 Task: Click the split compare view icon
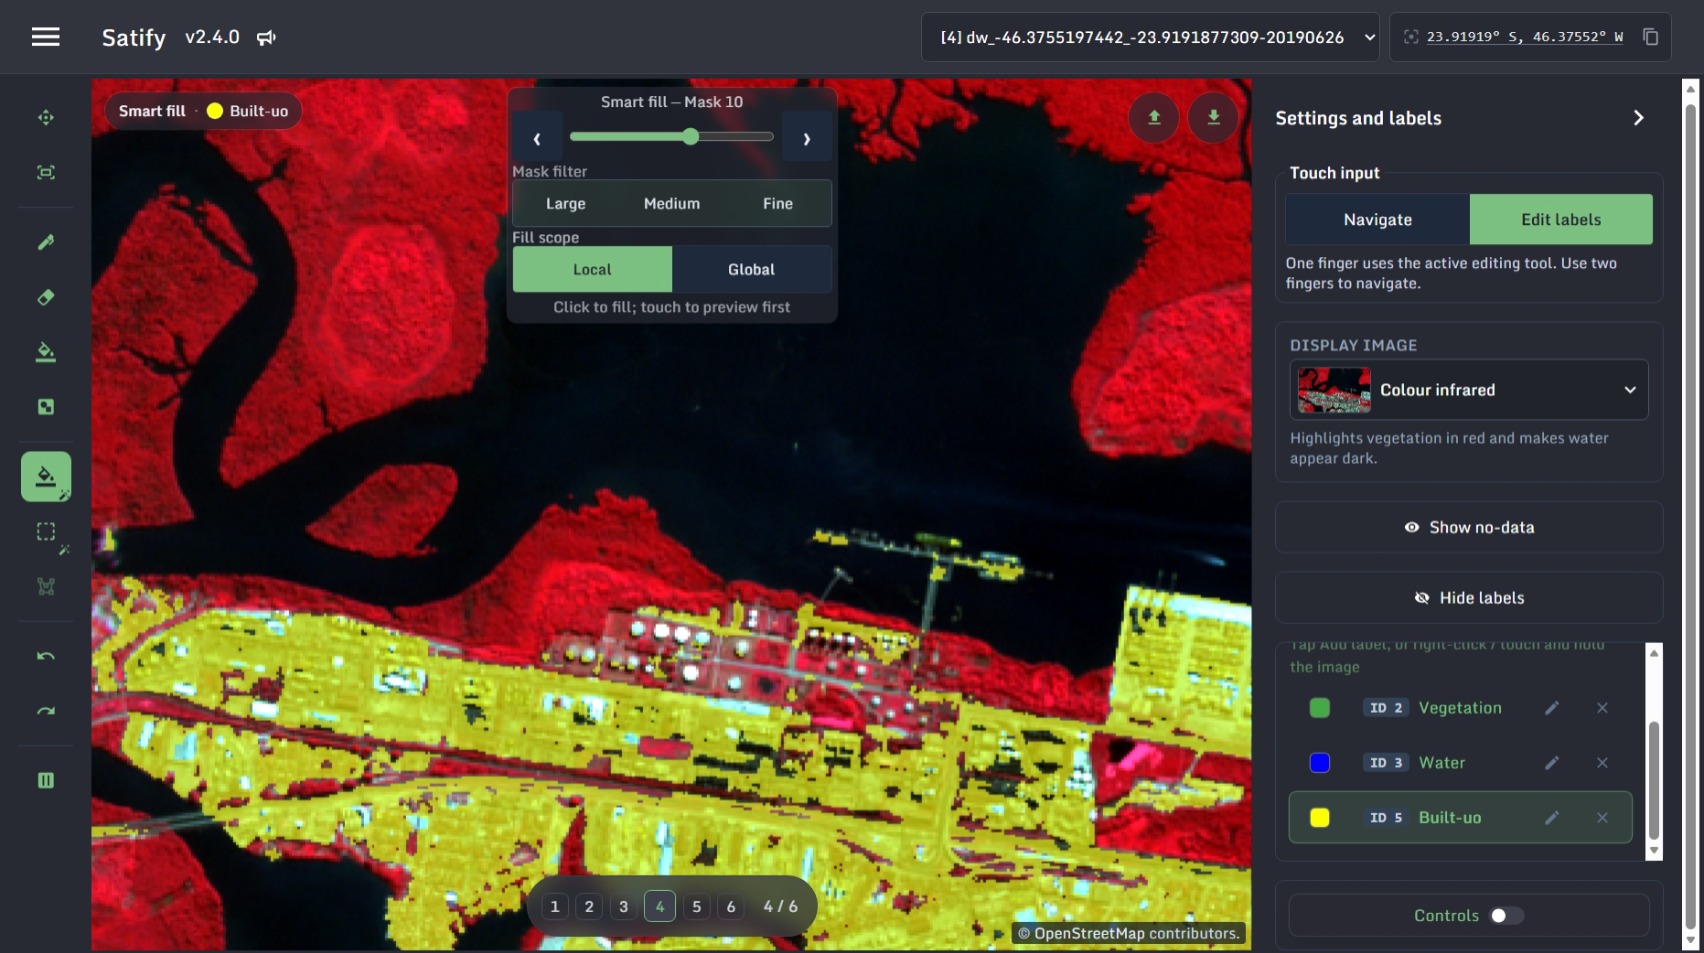coord(46,780)
